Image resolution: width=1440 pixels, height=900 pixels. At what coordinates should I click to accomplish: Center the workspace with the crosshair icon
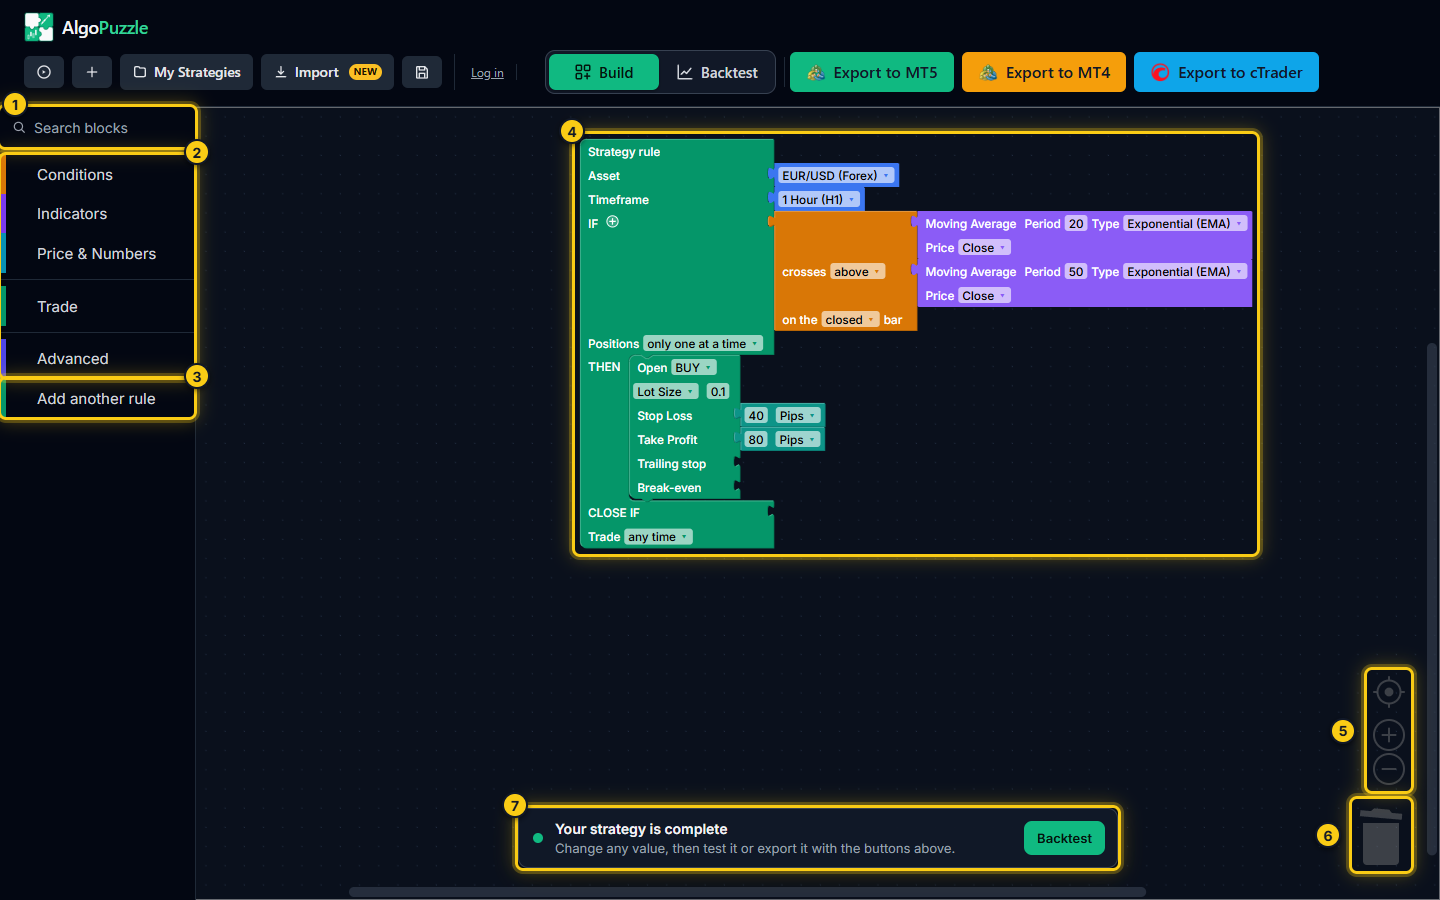[1389, 692]
